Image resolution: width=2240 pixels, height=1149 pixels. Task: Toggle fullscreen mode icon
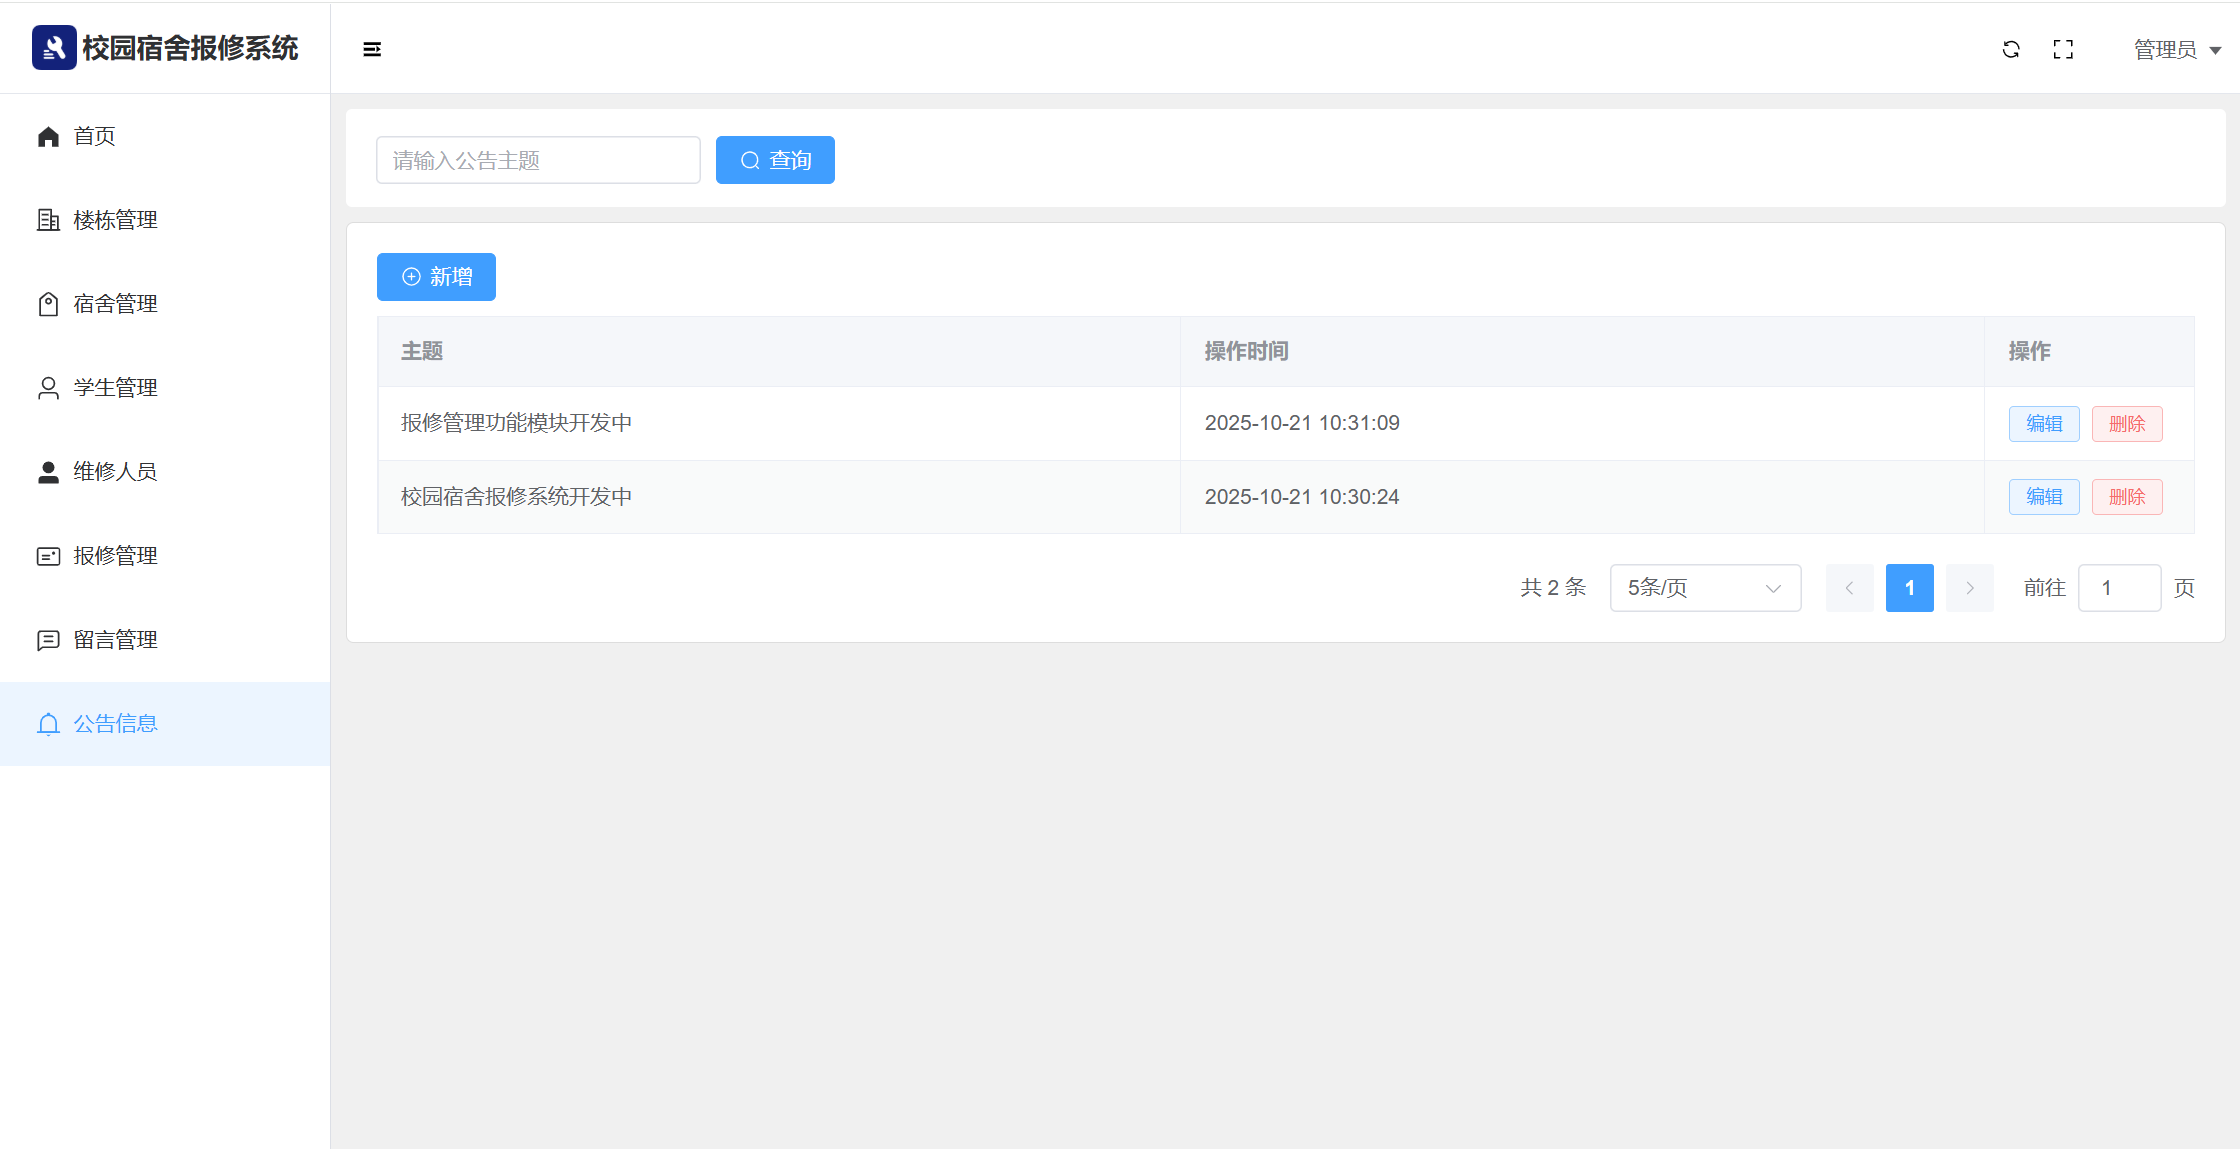2063,49
